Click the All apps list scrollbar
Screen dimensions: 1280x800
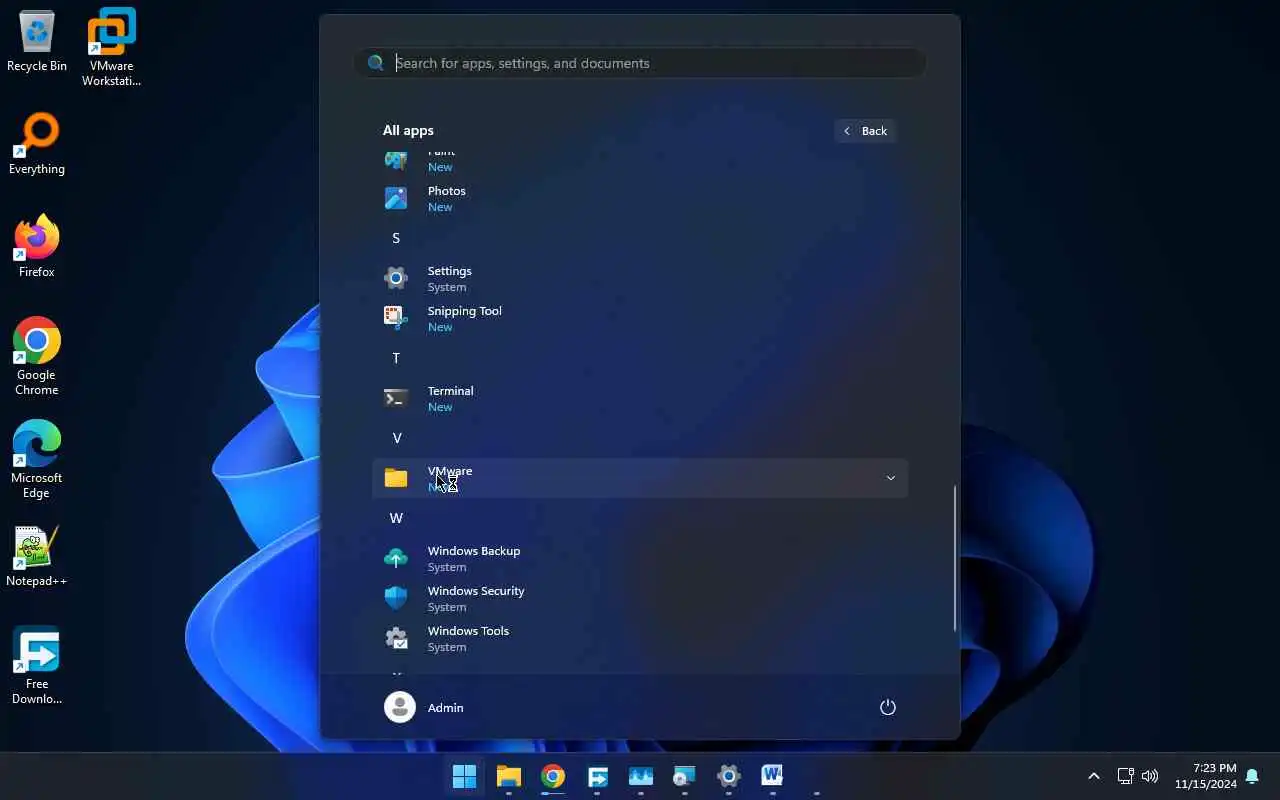coord(955,558)
